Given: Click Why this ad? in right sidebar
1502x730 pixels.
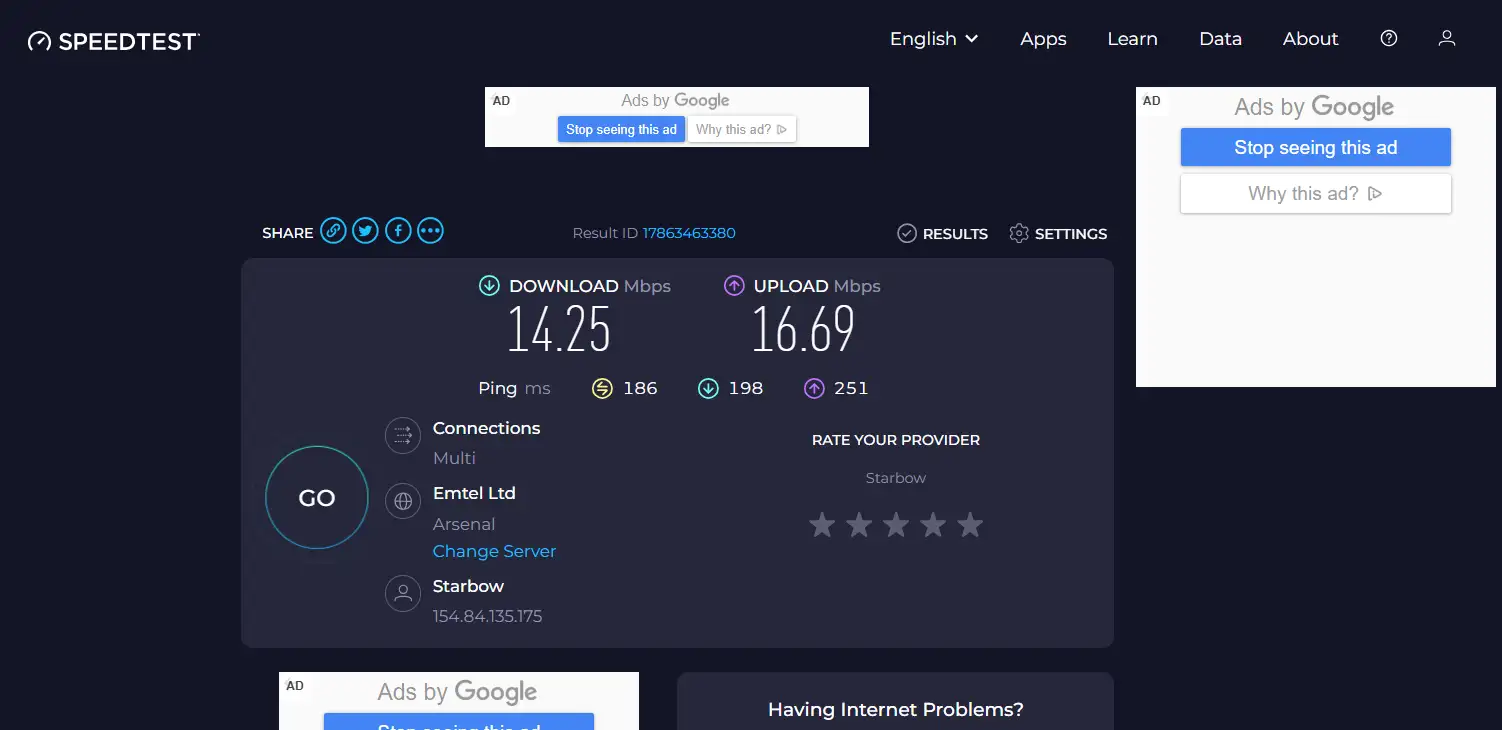Looking at the screenshot, I should pyautogui.click(x=1315, y=193).
